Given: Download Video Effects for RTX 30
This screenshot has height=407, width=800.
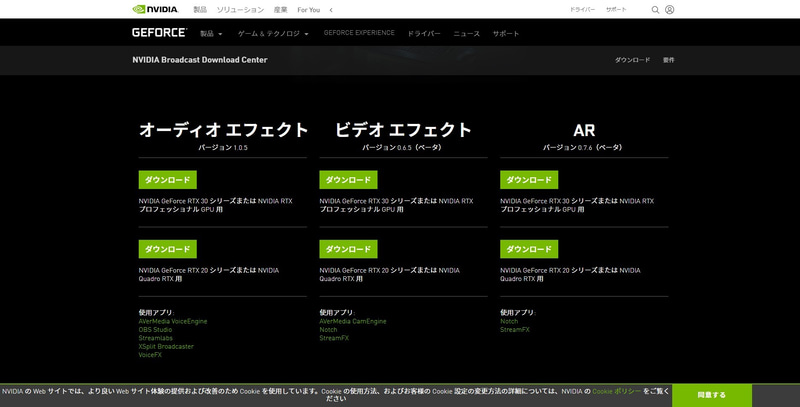Looking at the screenshot, I should coord(348,180).
